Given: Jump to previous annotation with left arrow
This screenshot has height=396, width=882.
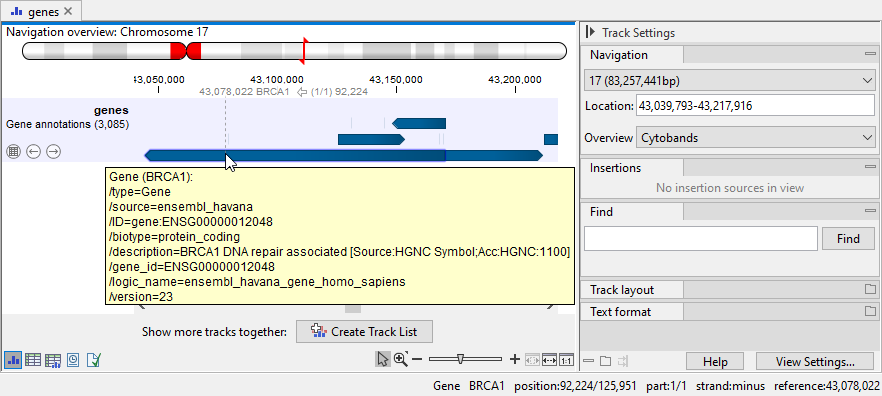Looking at the screenshot, I should (x=33, y=152).
